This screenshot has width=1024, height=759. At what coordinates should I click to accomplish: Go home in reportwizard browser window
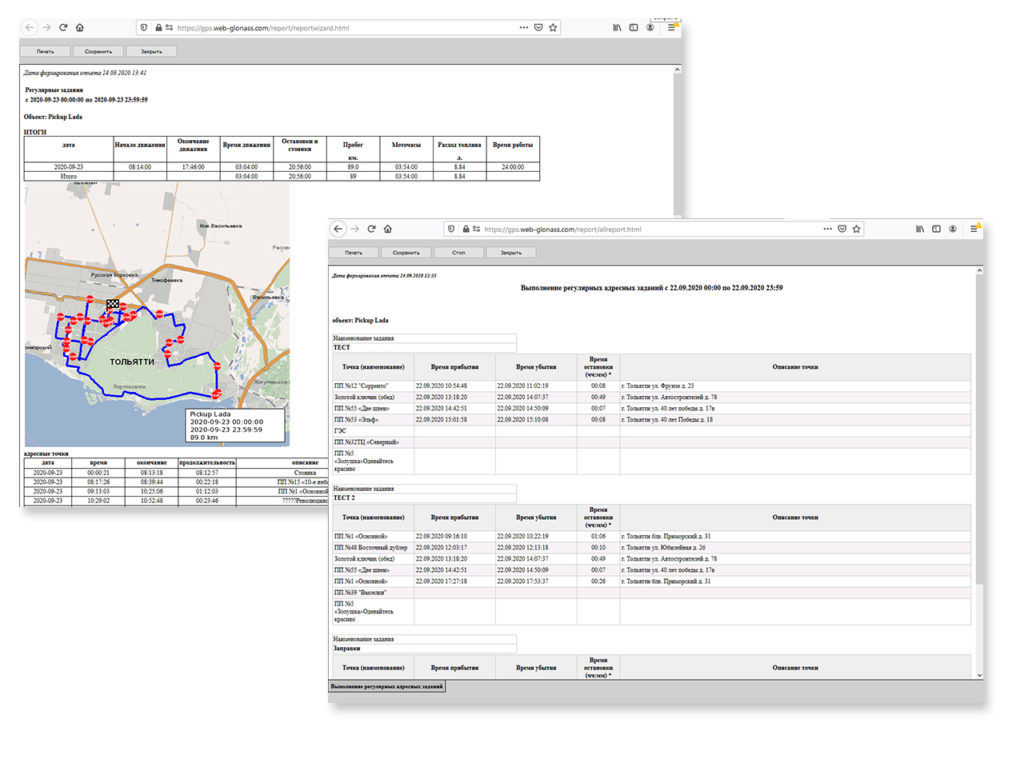[80, 27]
